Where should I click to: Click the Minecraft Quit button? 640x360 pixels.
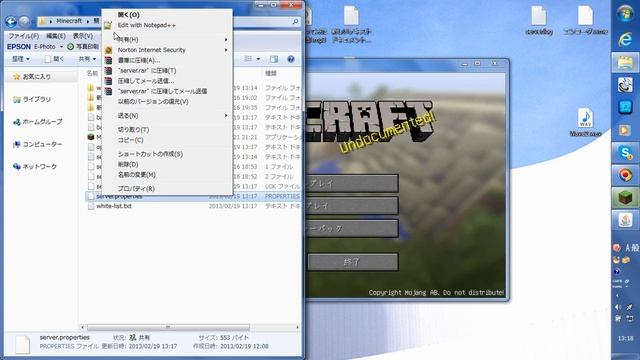click(x=352, y=262)
